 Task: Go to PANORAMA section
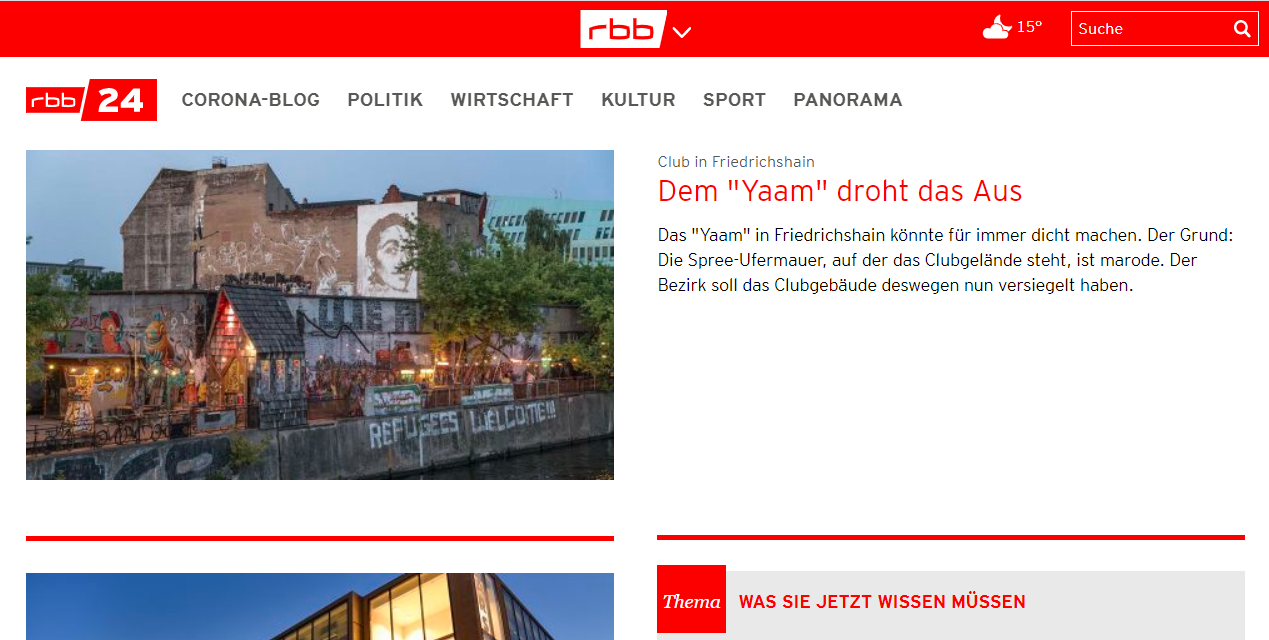[848, 100]
